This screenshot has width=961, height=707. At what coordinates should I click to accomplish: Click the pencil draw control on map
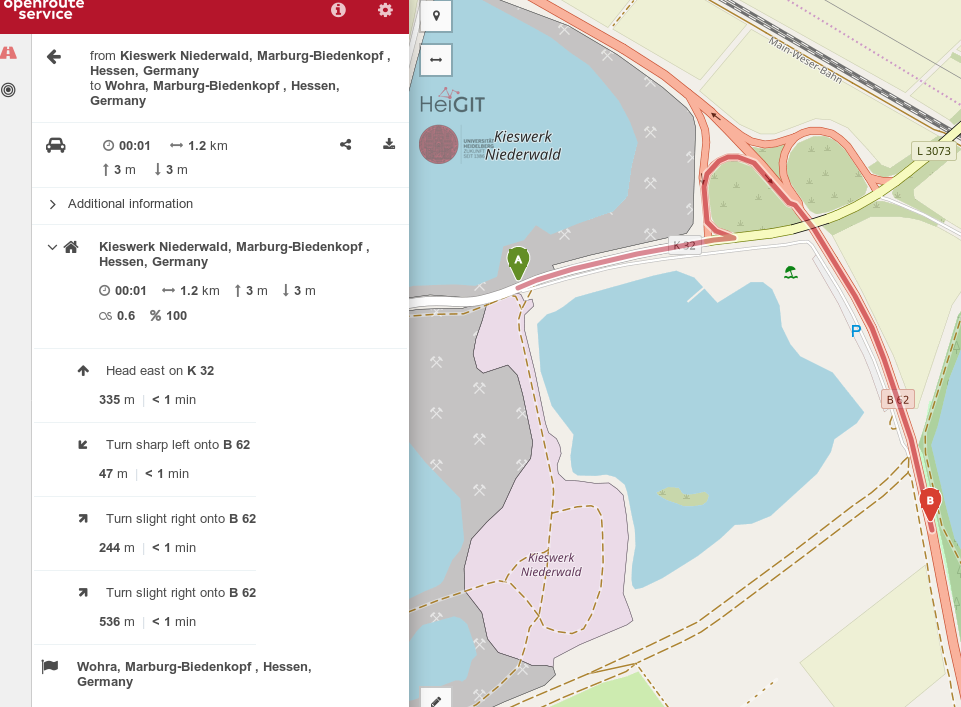point(436,700)
